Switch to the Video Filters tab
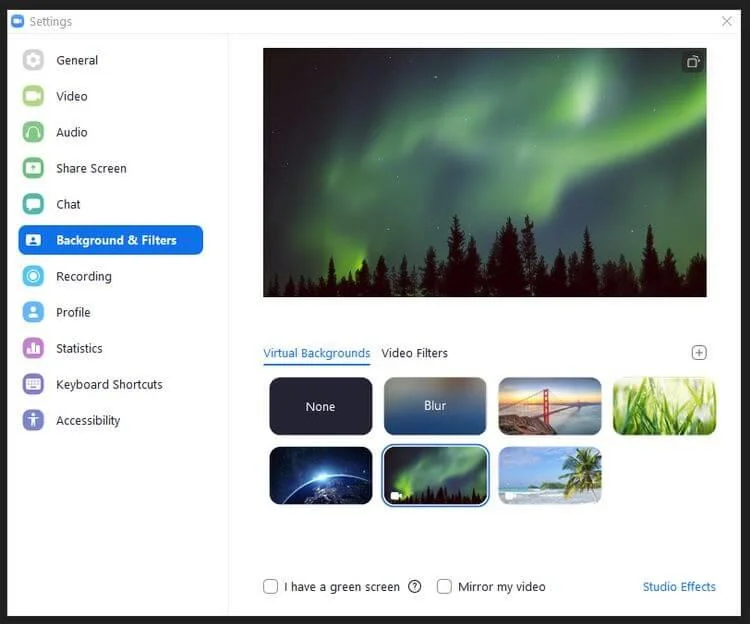This screenshot has width=750, height=624. click(414, 353)
